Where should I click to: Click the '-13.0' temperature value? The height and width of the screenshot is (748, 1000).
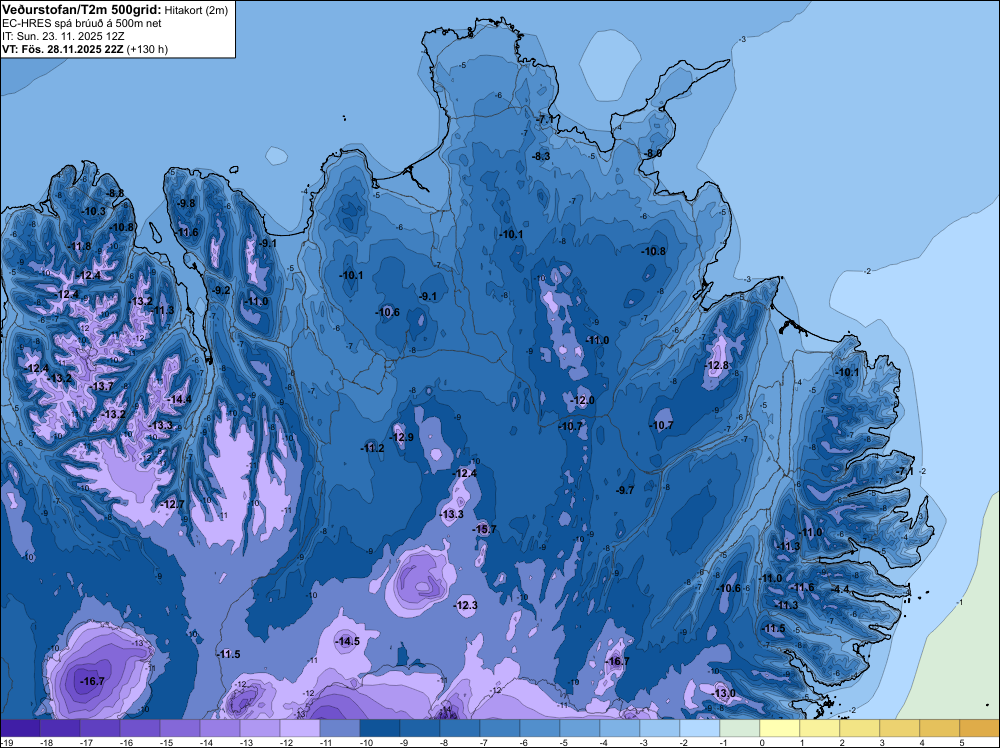(x=723, y=693)
